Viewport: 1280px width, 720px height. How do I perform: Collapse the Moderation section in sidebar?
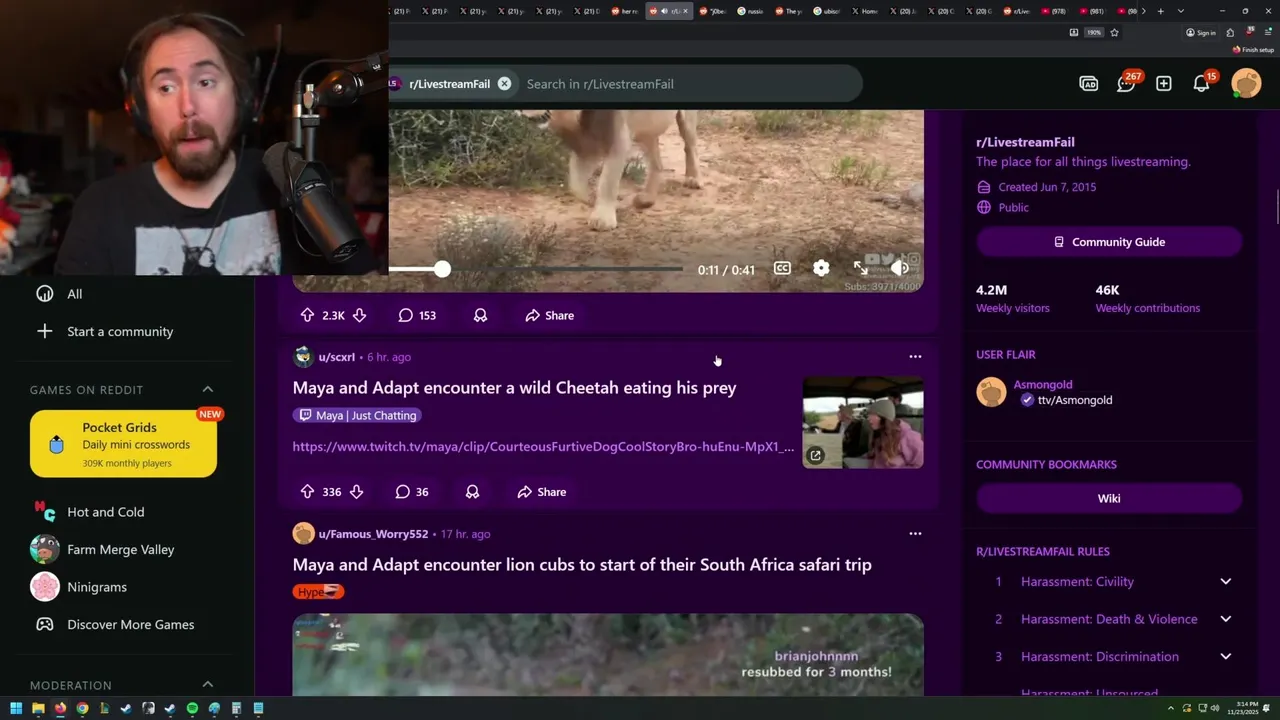pyautogui.click(x=208, y=685)
